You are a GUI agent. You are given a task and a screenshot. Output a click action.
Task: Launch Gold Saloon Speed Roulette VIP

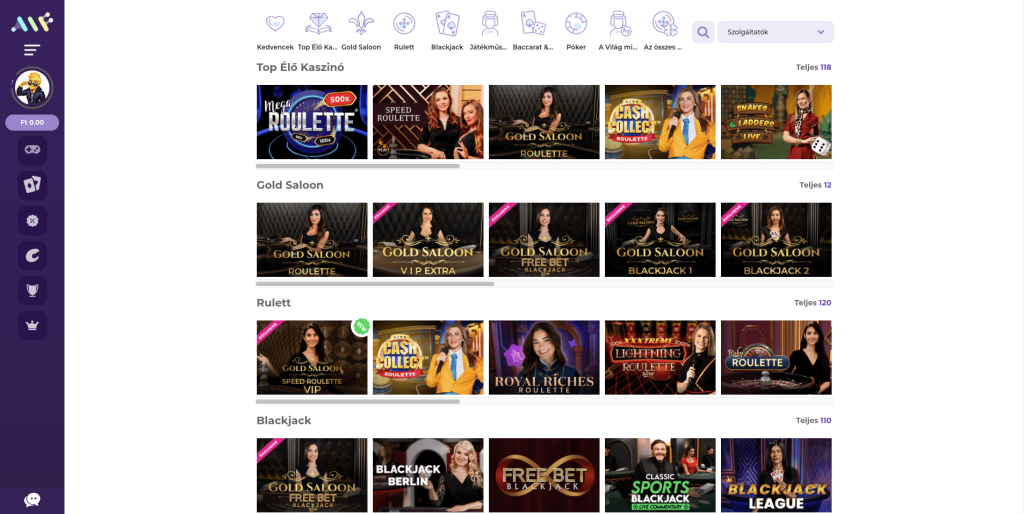312,357
